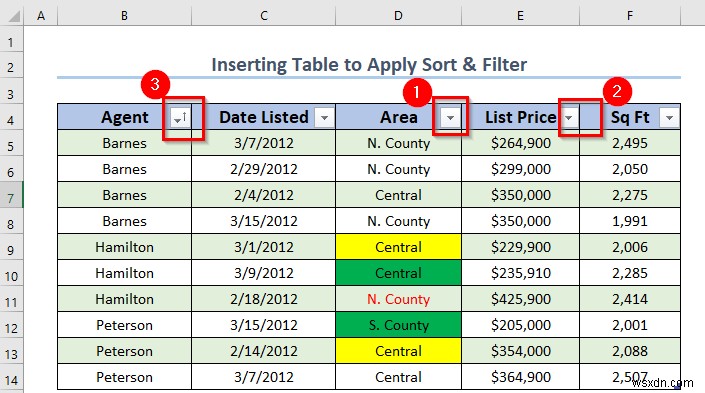
Task: Select the cell containing $364,900
Action: [520, 377]
